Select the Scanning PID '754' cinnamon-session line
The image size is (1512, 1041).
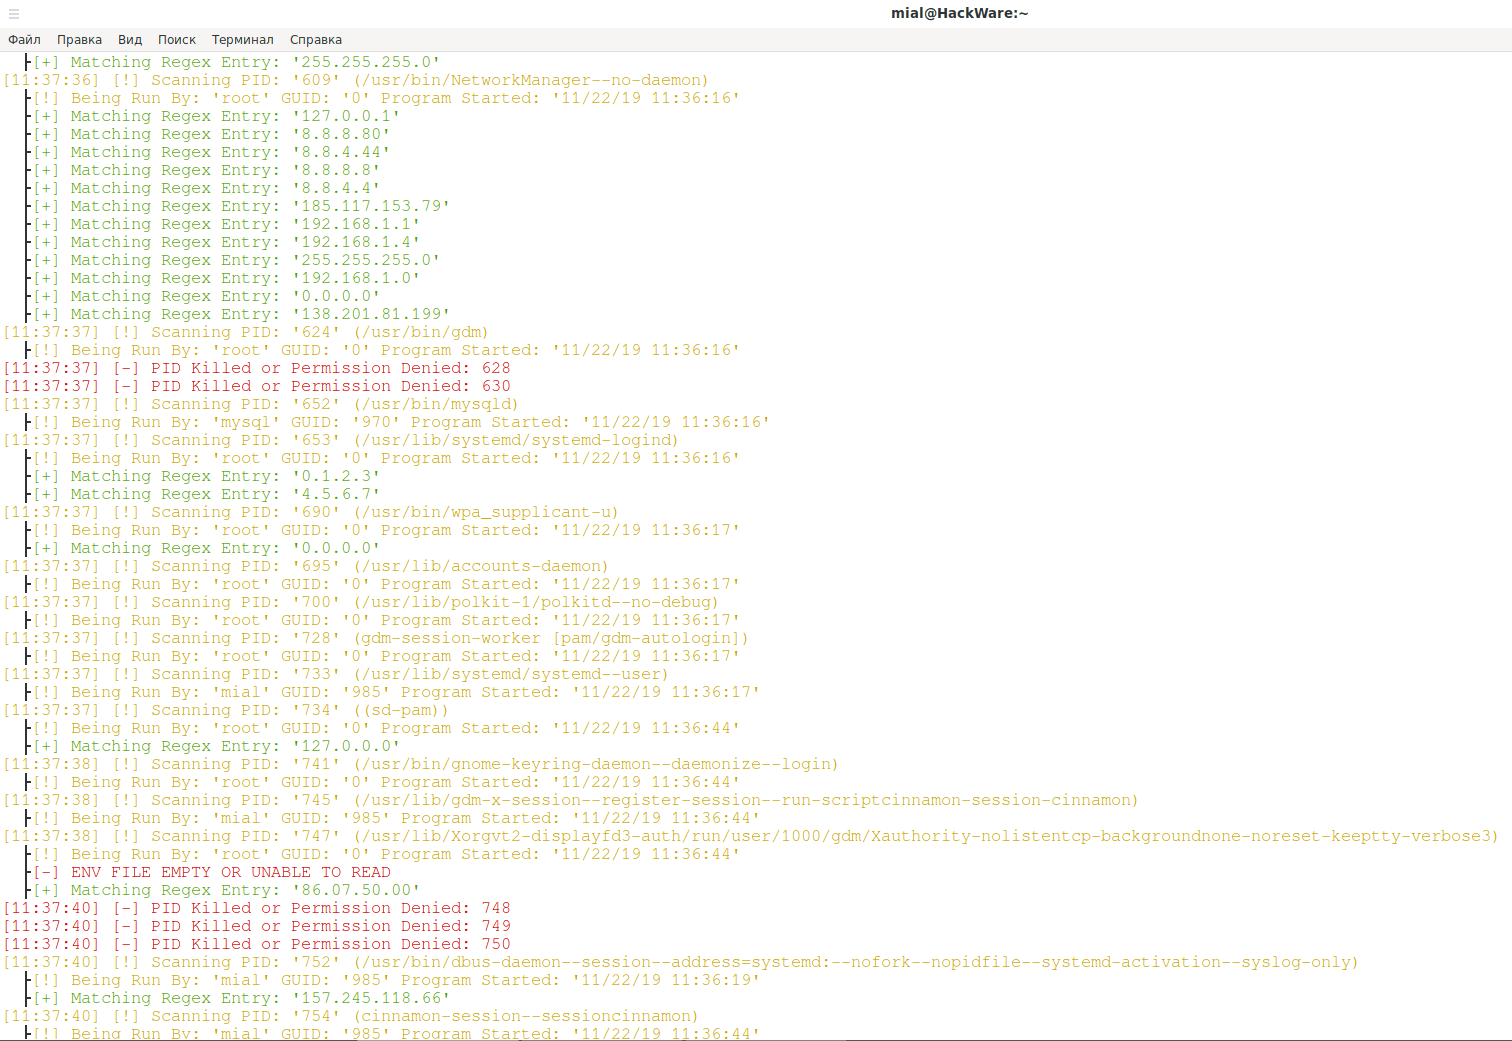click(x=352, y=1016)
